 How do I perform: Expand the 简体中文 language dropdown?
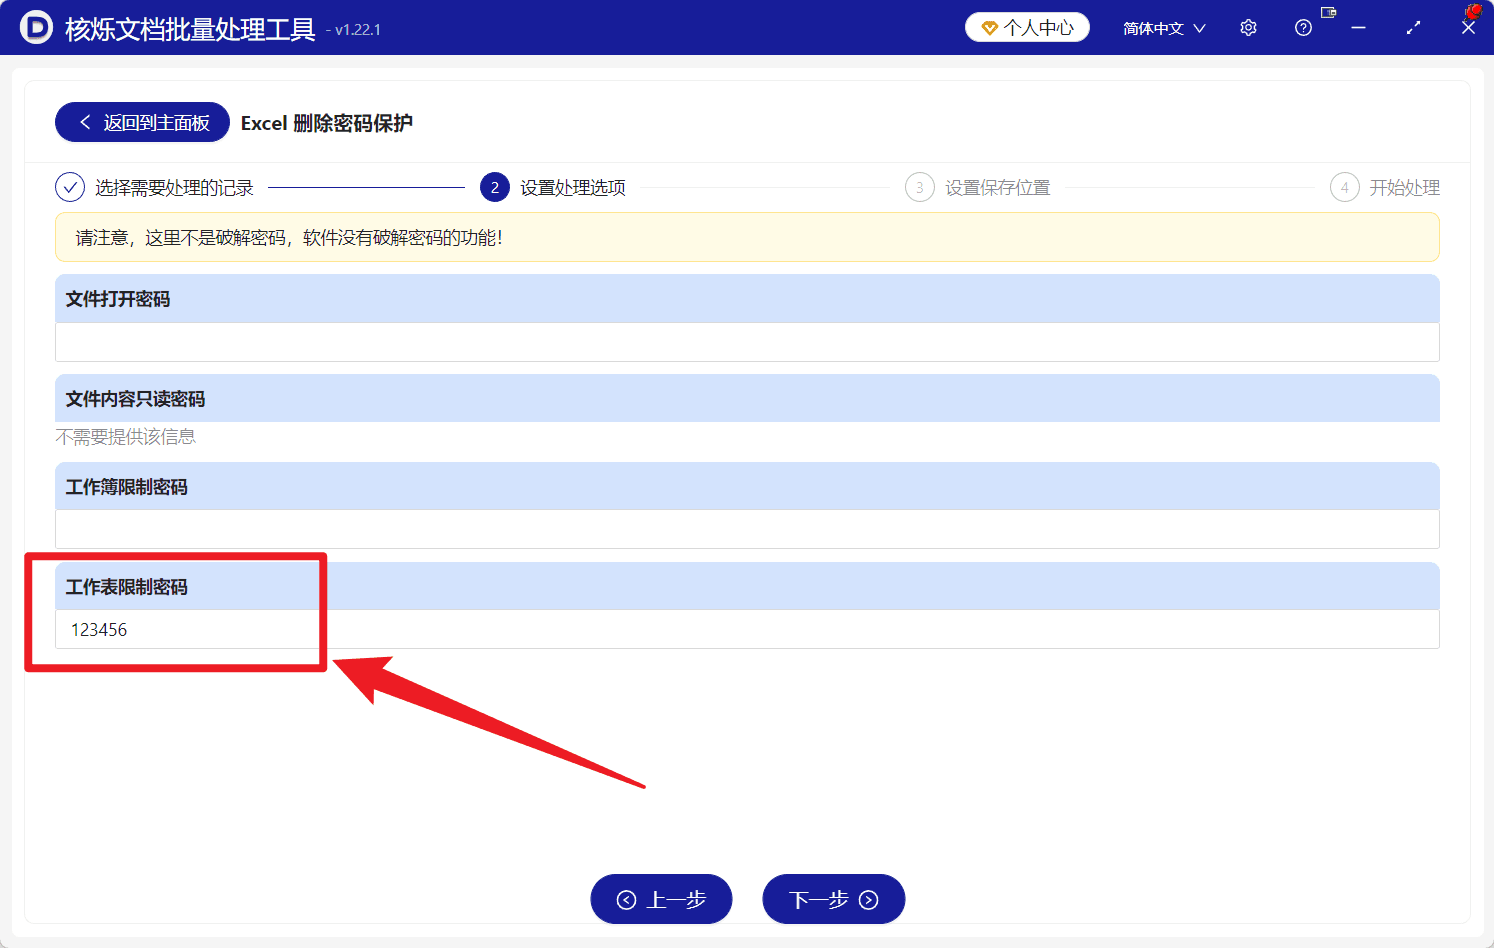click(x=1164, y=28)
